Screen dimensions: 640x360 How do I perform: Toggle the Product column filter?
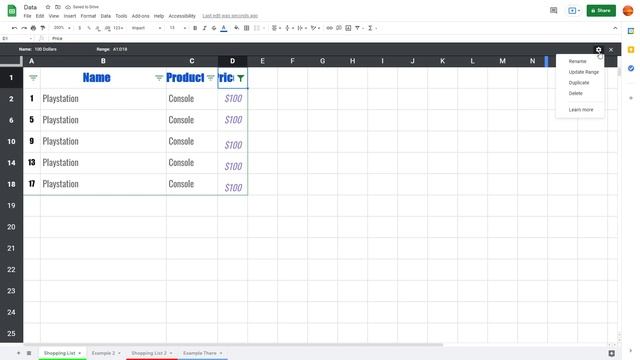click(210, 78)
